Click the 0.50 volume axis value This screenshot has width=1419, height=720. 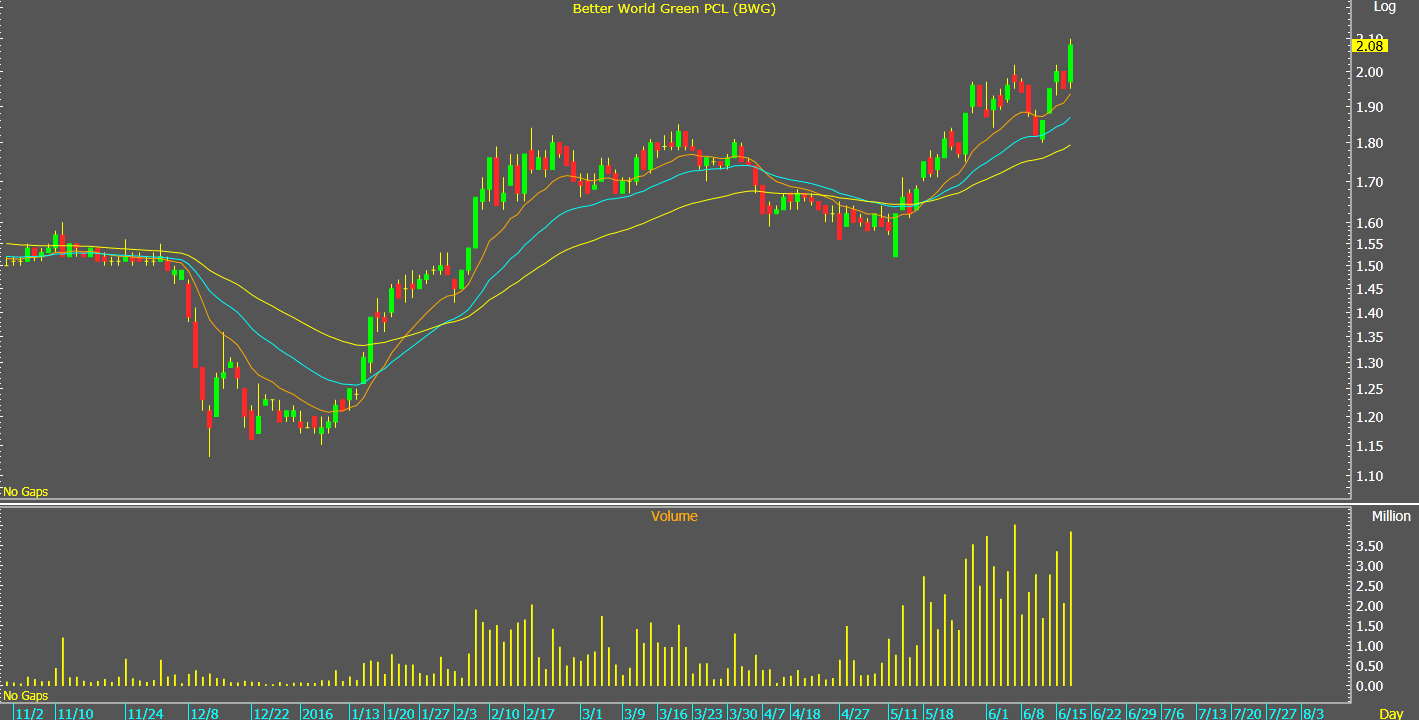coord(1370,666)
